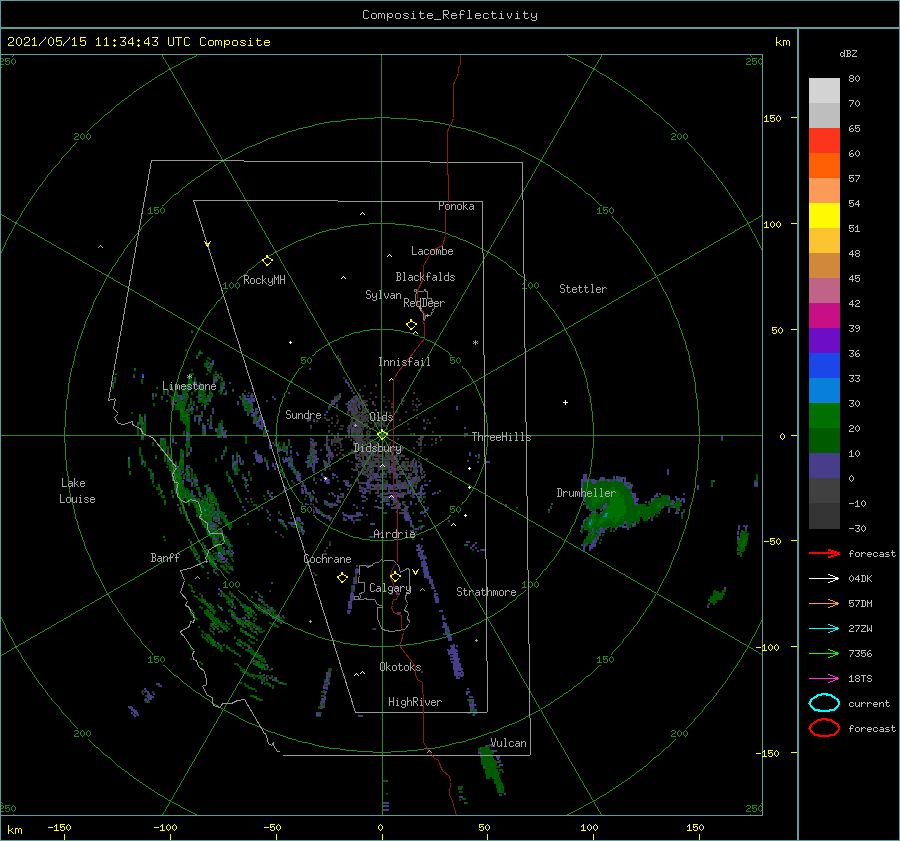Click the Ponoka city label
Viewport: 900px width, 841px height.
(456, 206)
